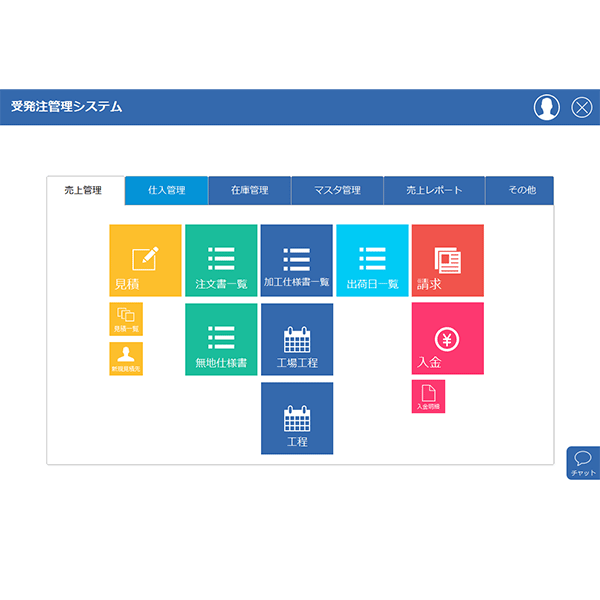Switch to the 仕入管理 tab
Screen dimensions: 600x600
(x=166, y=190)
